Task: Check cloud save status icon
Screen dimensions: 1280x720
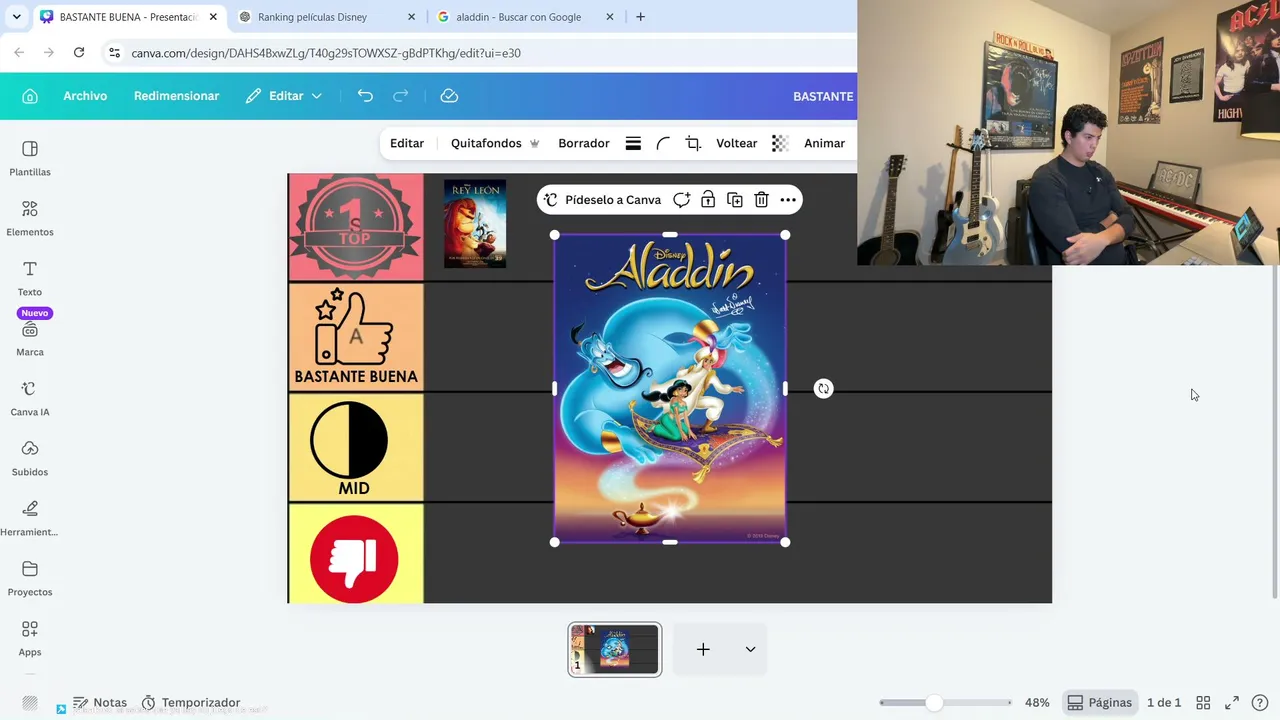Action: coord(449,96)
